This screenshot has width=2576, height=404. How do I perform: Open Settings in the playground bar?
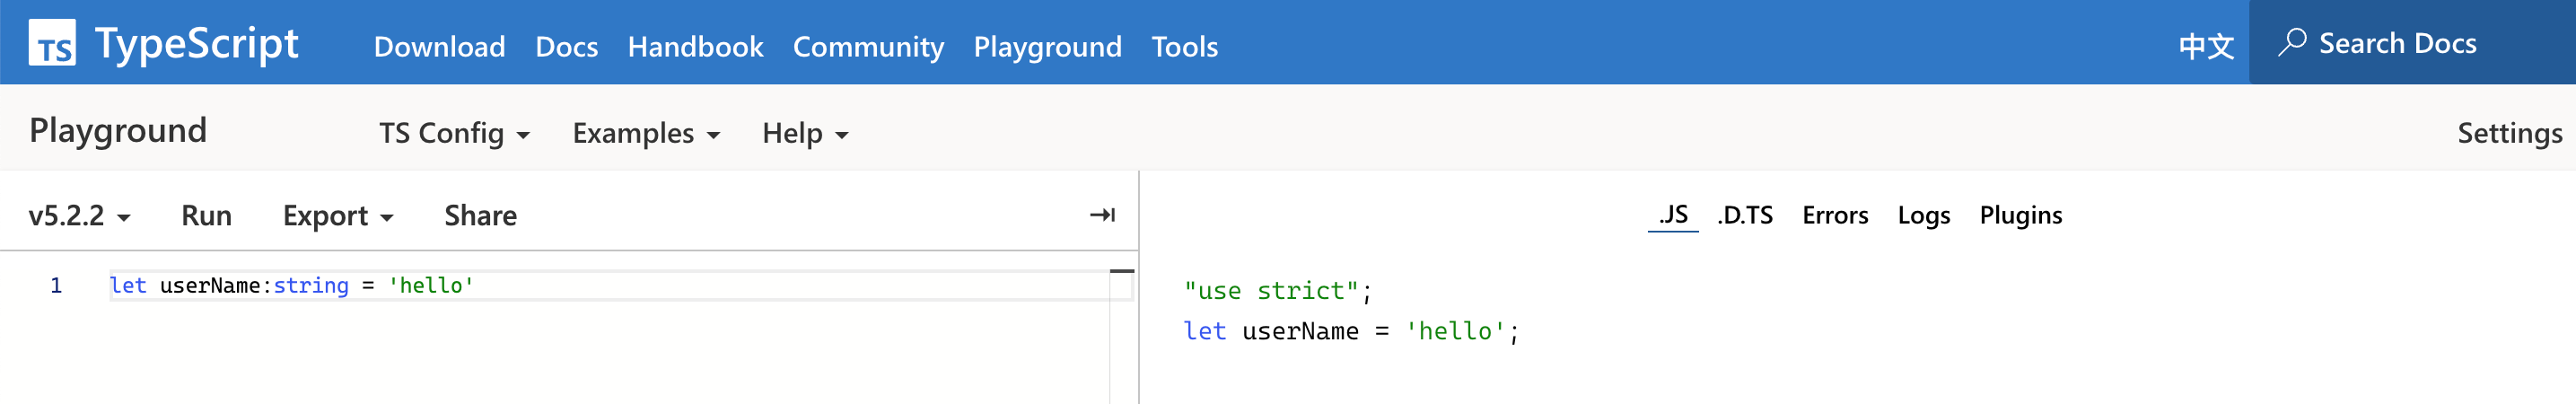pos(2509,133)
